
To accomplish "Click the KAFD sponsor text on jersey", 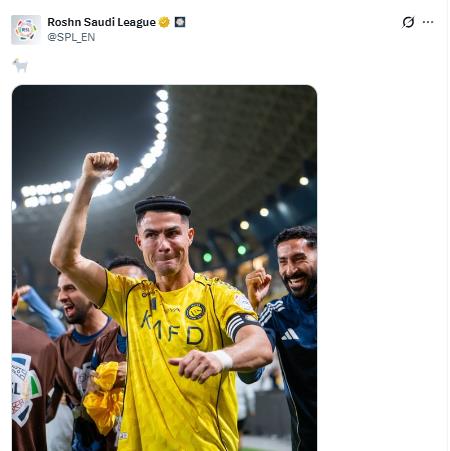I will coord(172,329).
